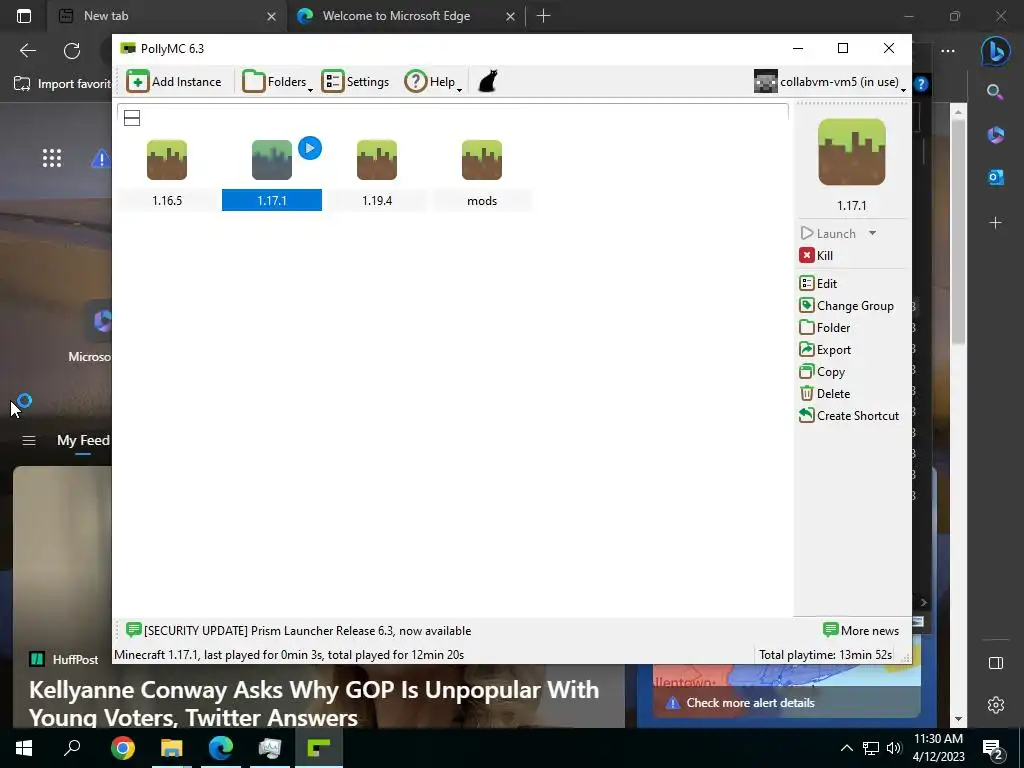Switch to the New tab in Edge
Image resolution: width=1024 pixels, height=768 pixels.
[x=167, y=16]
